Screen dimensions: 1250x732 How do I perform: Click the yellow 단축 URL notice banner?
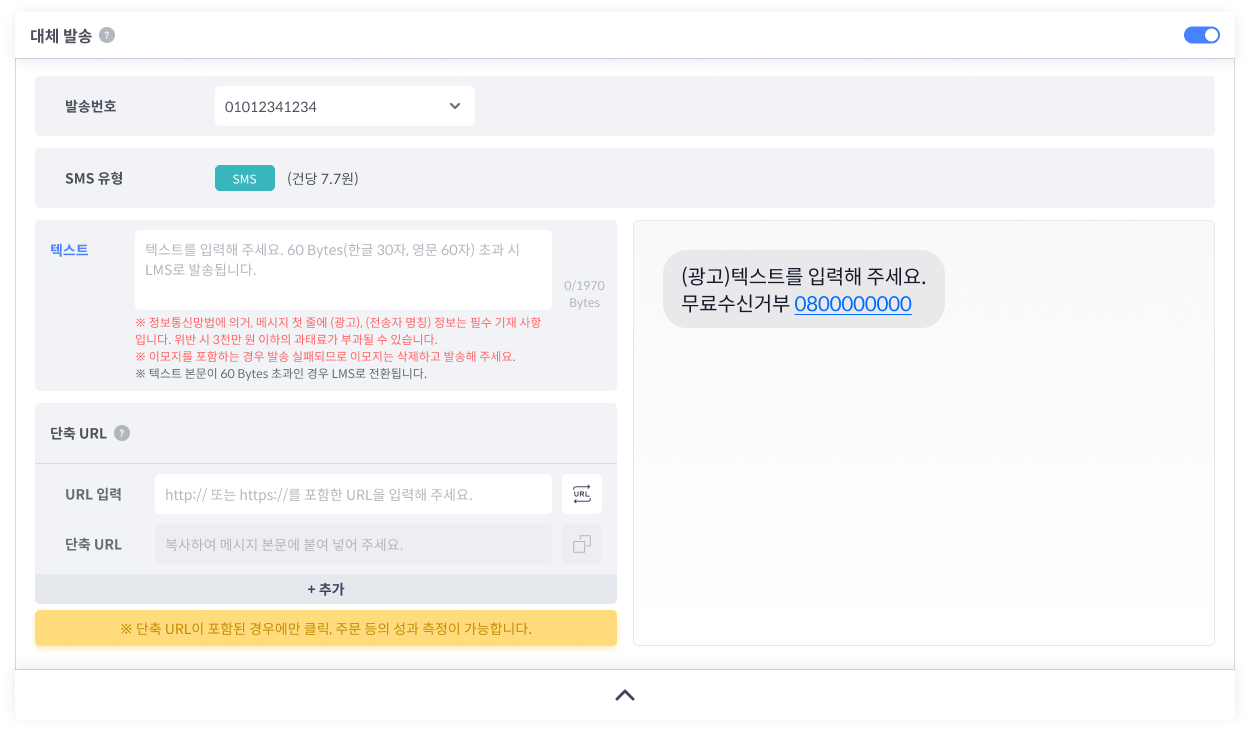[325, 629]
